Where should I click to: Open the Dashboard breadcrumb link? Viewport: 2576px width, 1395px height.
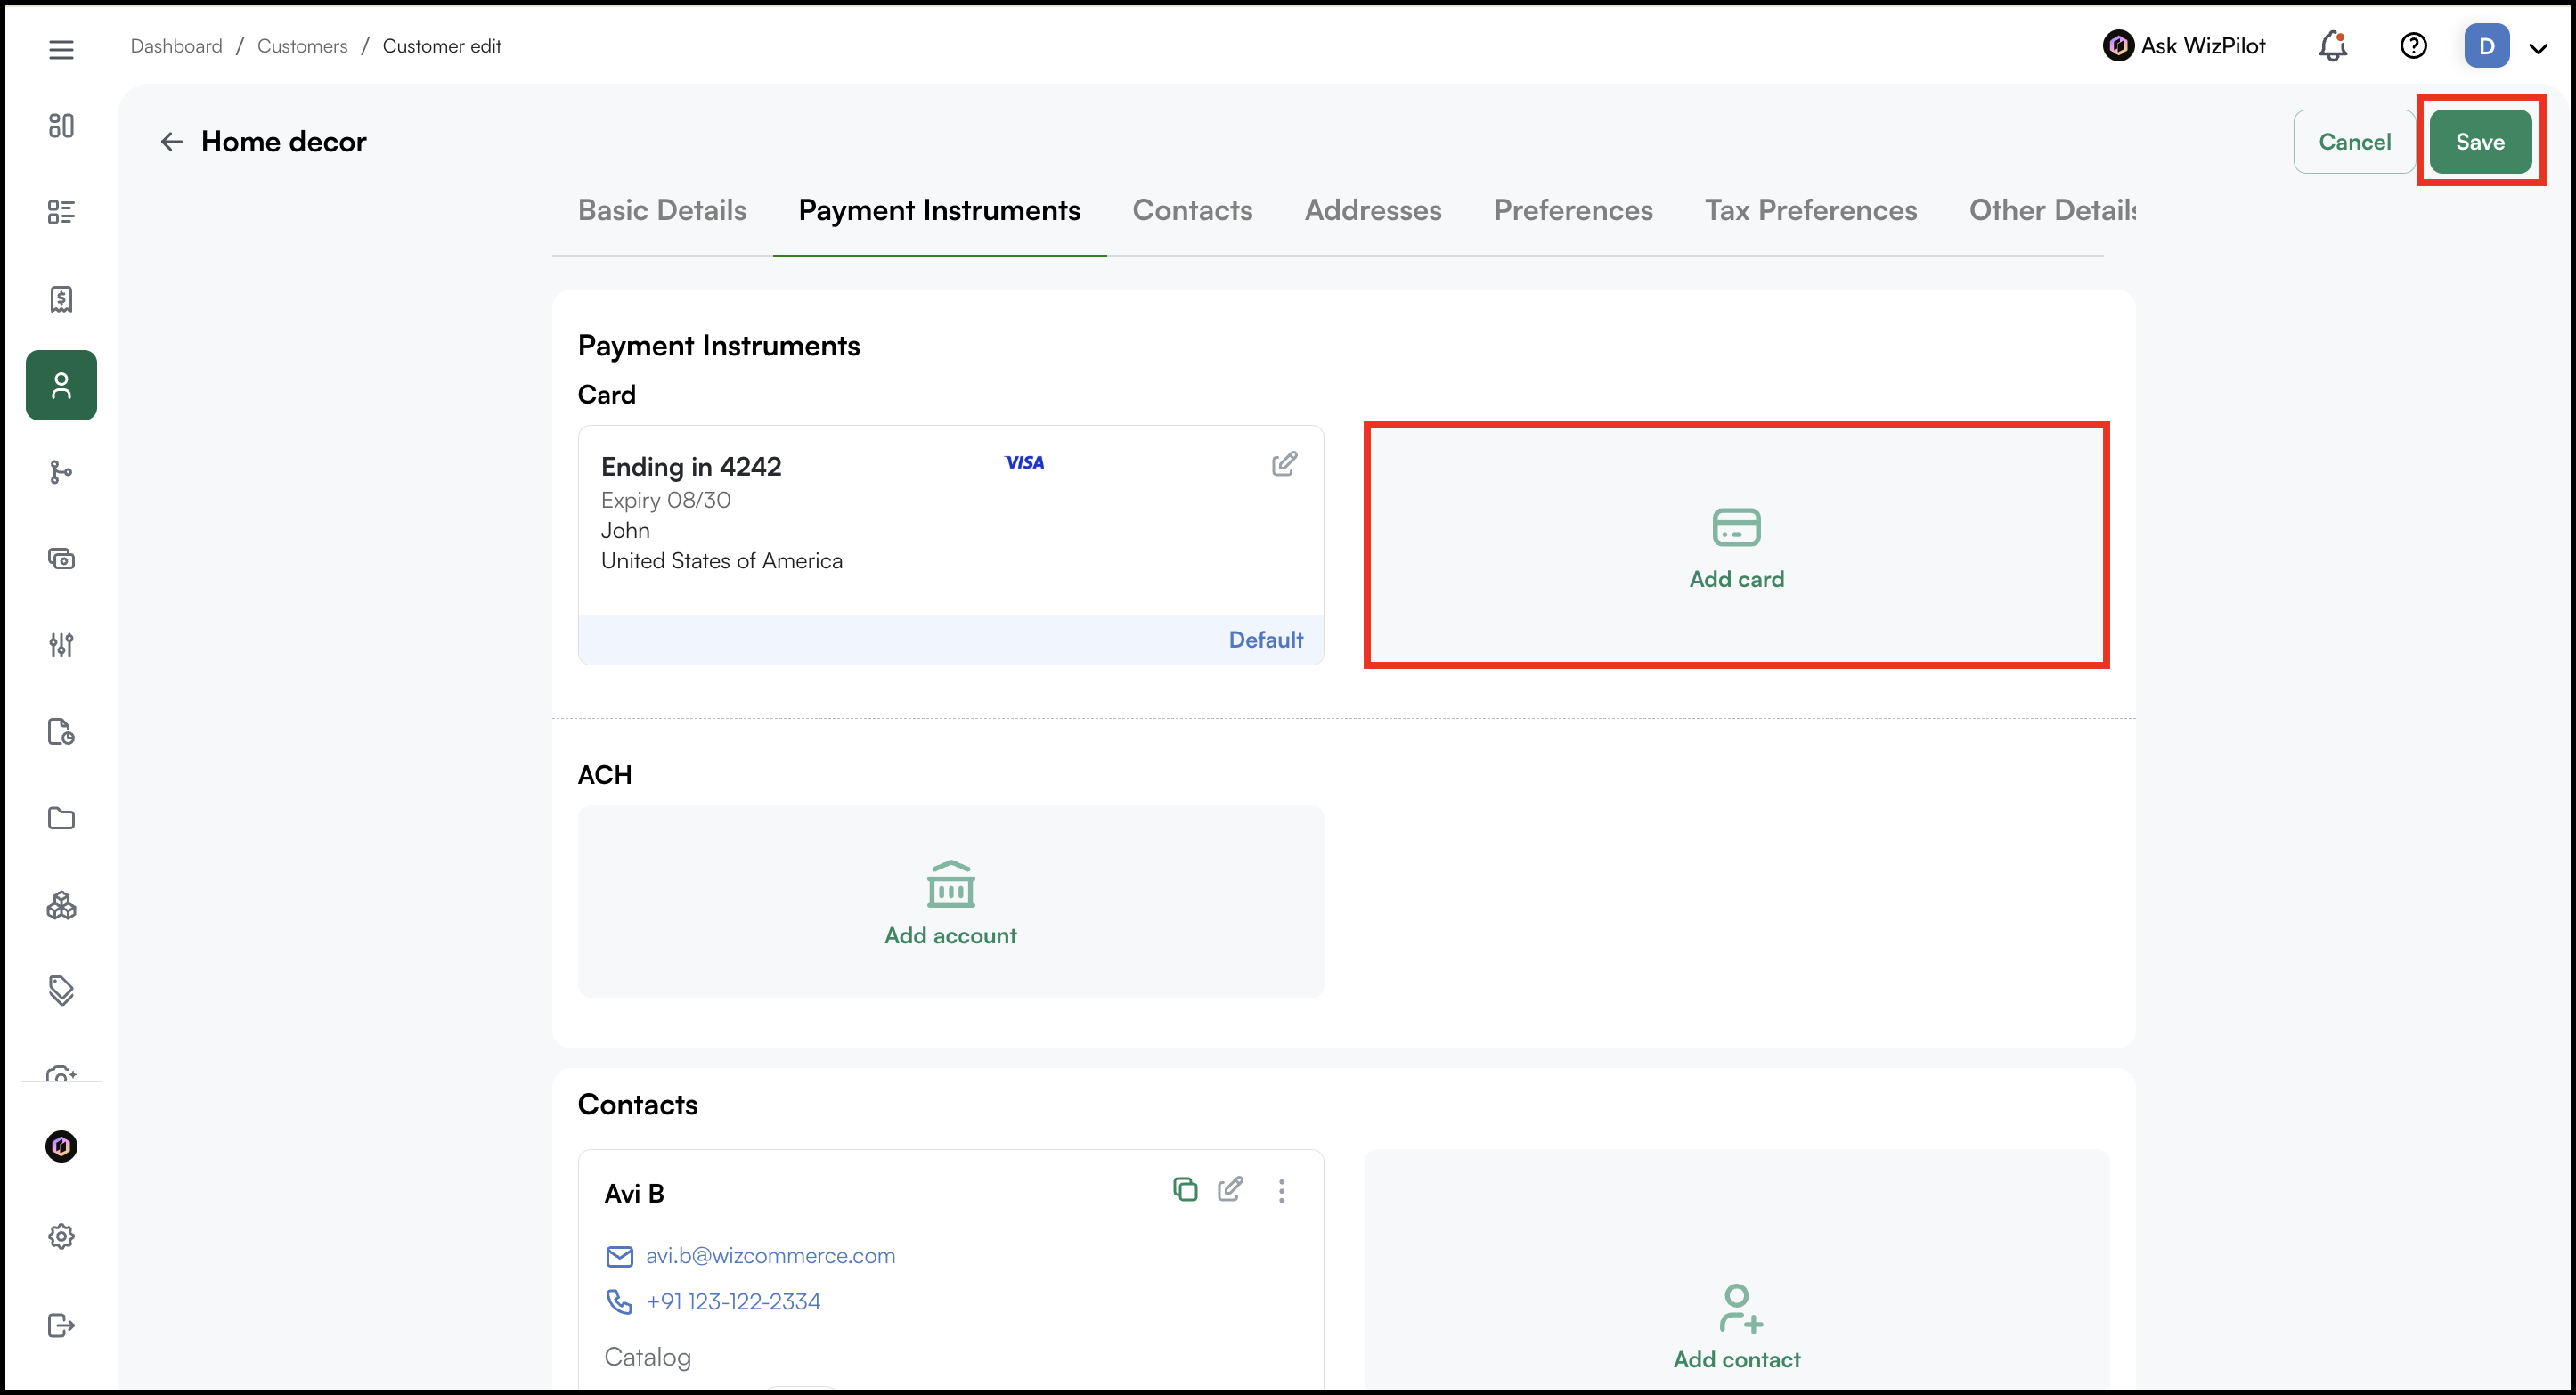pos(176,46)
